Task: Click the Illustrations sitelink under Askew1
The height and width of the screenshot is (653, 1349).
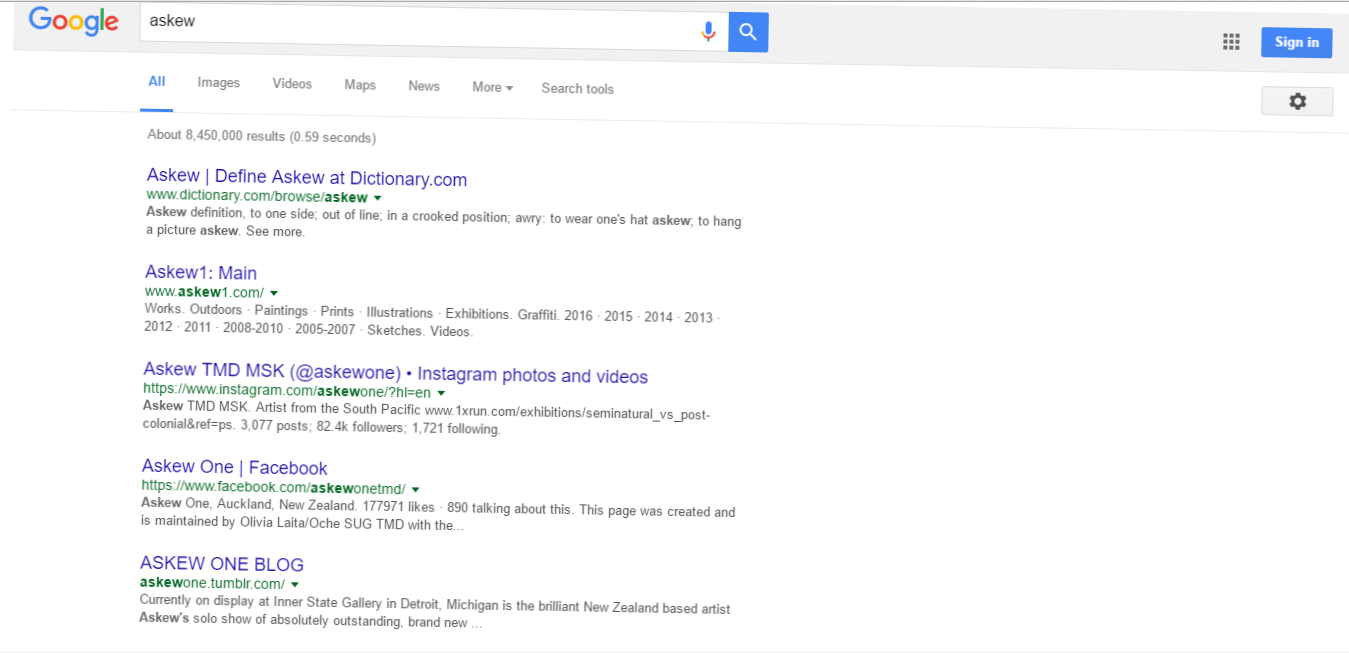Action: tap(400, 312)
